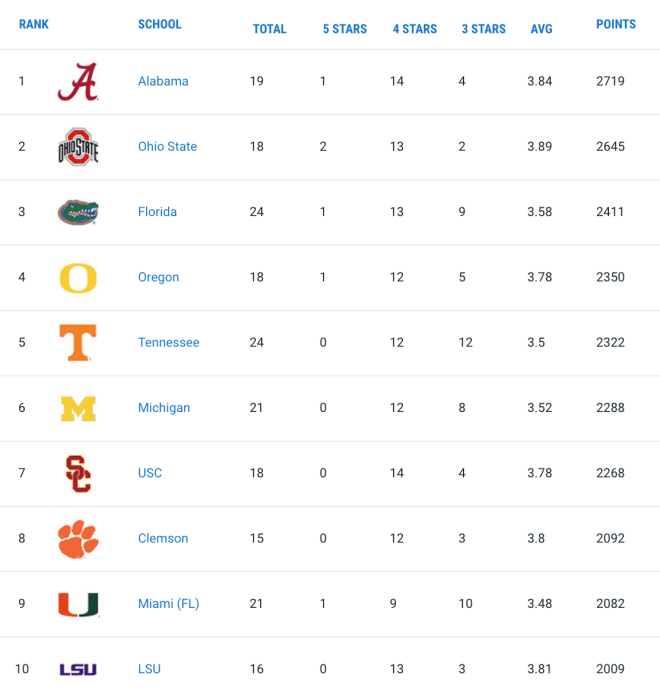Screen dimensions: 660x697
Task: Click the LSU purple logo
Action: (78, 669)
